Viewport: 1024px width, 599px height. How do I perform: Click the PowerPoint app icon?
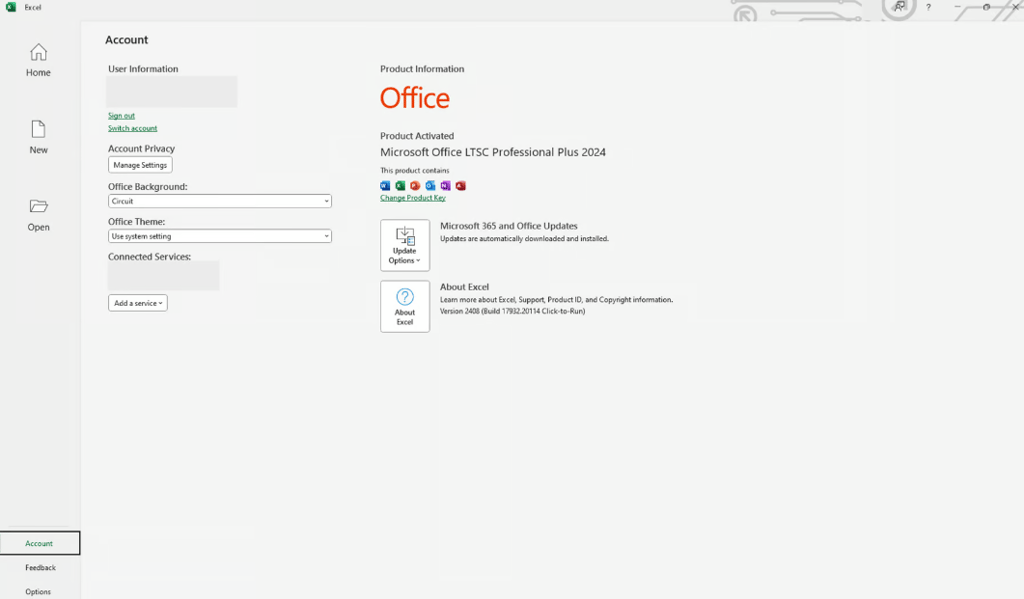click(415, 186)
